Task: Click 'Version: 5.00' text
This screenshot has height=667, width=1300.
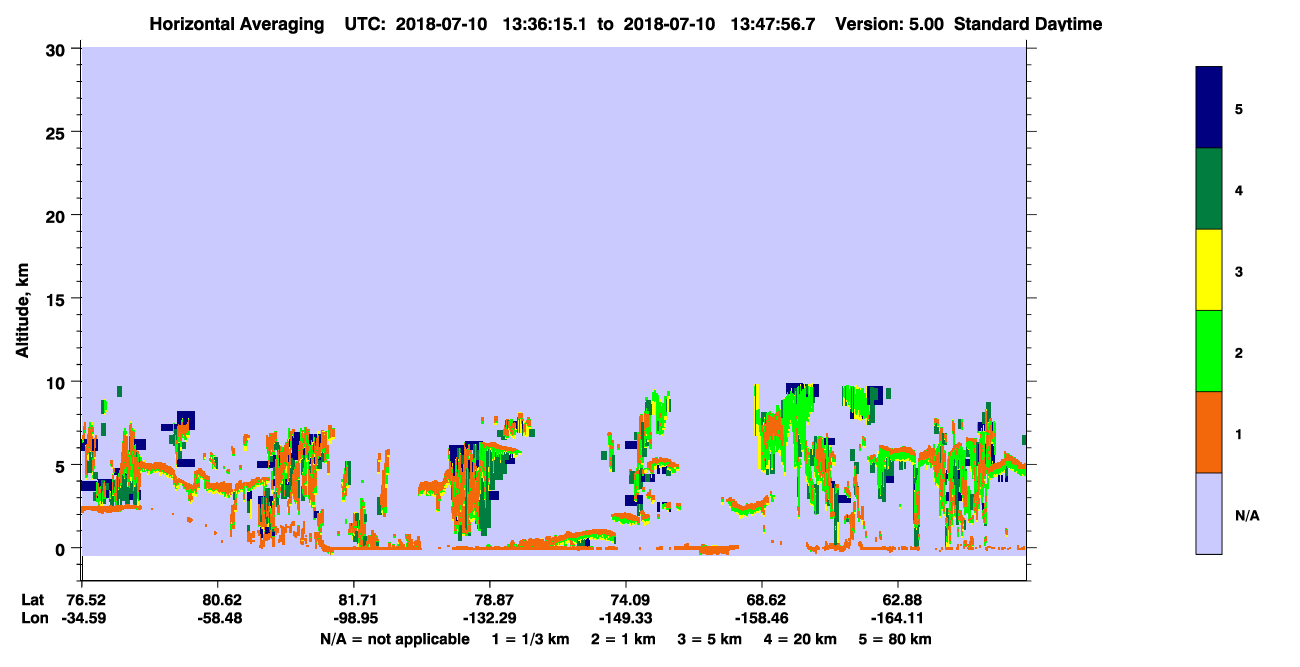Action: pyautogui.click(x=888, y=23)
